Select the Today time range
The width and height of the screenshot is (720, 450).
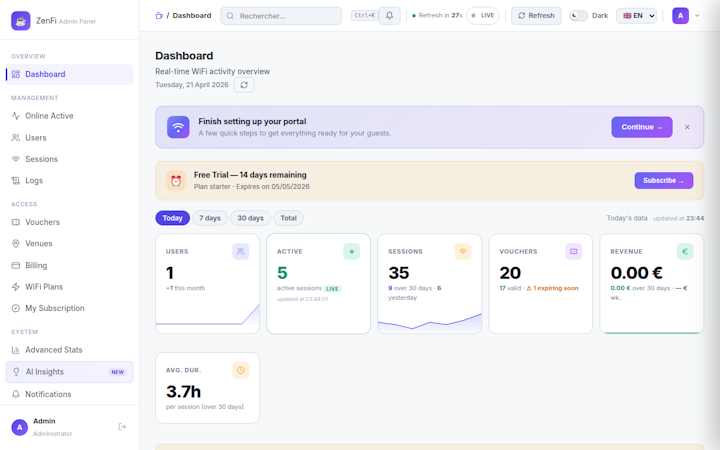(x=172, y=218)
